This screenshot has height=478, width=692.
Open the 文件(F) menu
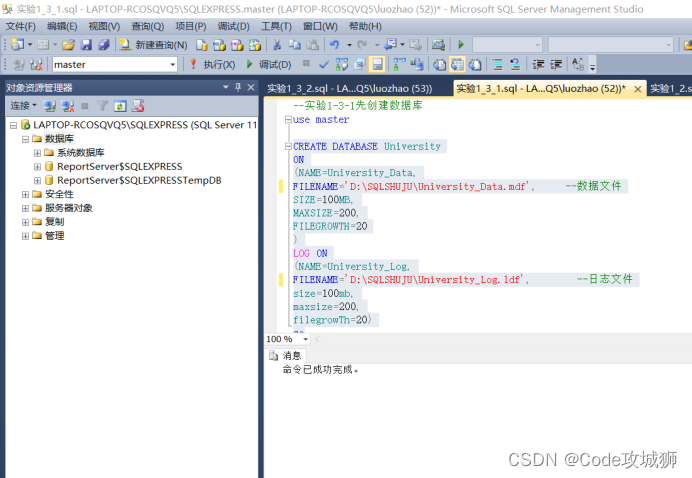[20, 26]
